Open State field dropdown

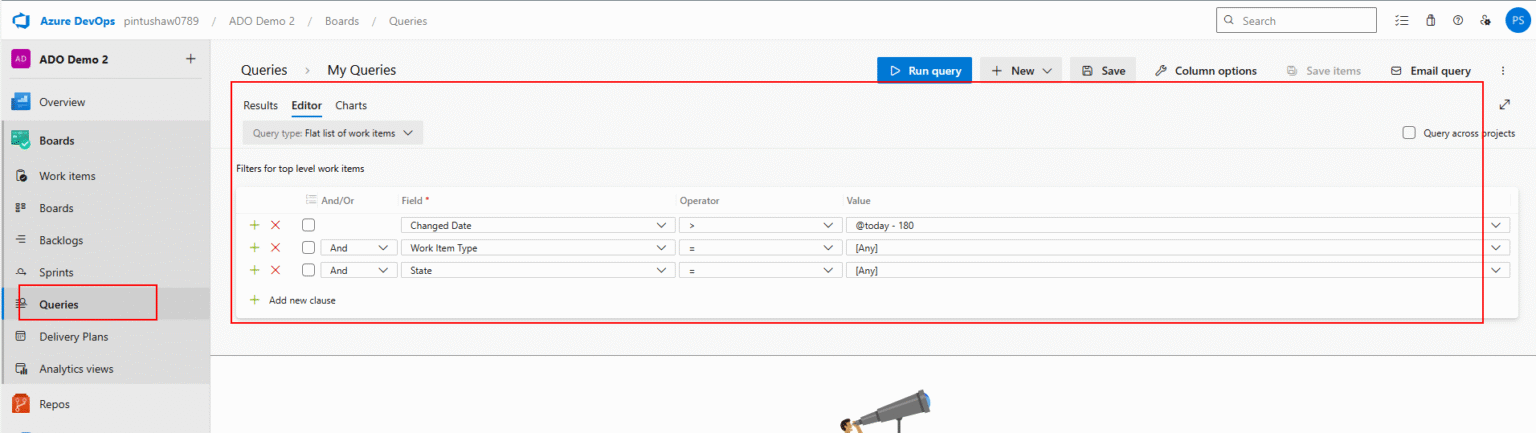[538, 270]
